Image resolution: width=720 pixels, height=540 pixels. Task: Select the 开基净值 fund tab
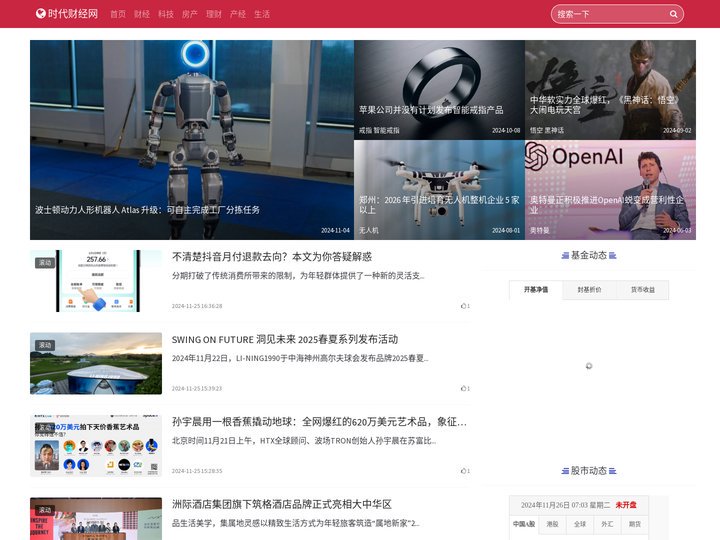536,290
